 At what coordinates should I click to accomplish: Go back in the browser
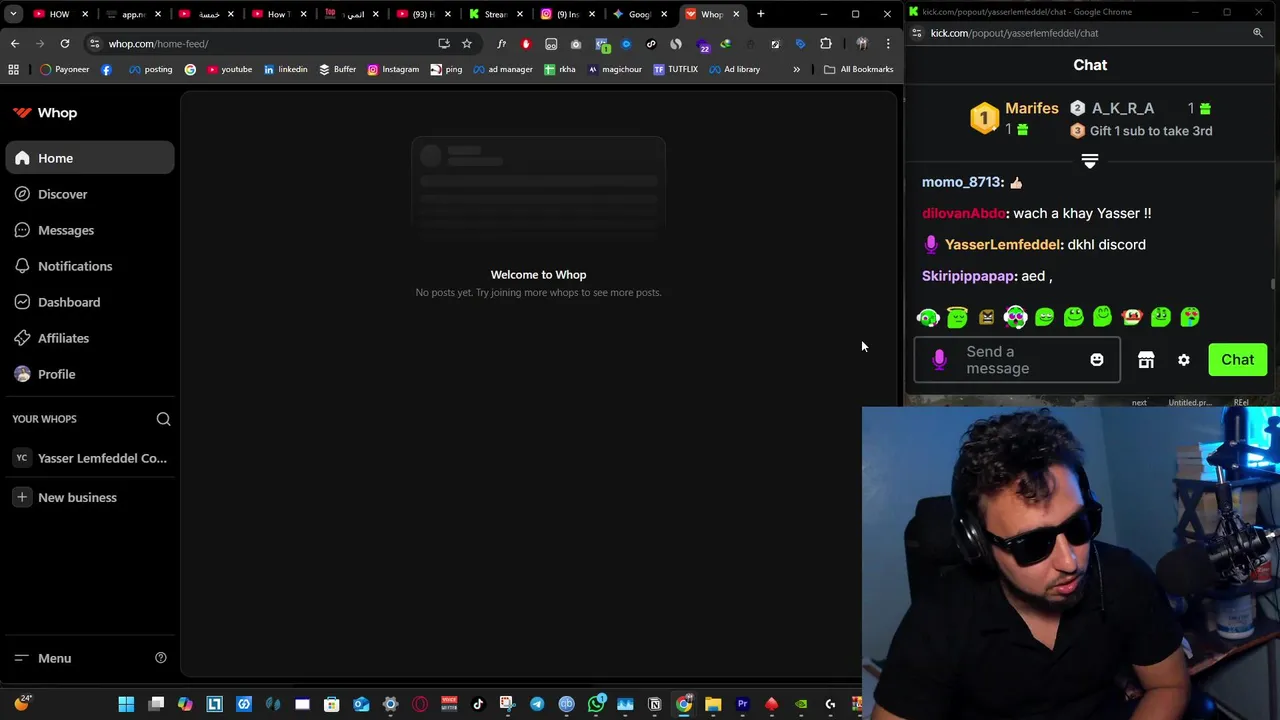click(15, 44)
